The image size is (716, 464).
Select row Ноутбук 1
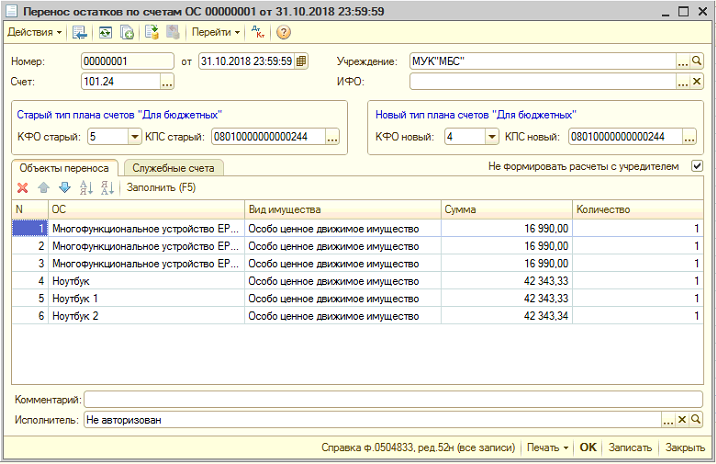click(x=357, y=298)
